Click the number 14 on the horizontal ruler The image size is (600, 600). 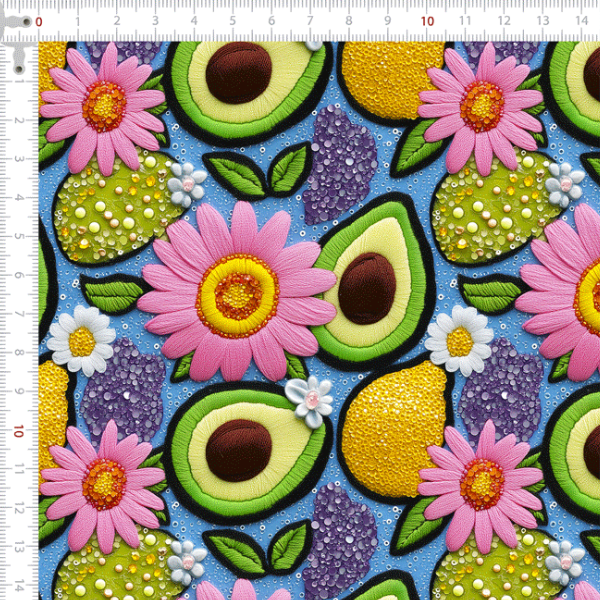[x=582, y=21]
